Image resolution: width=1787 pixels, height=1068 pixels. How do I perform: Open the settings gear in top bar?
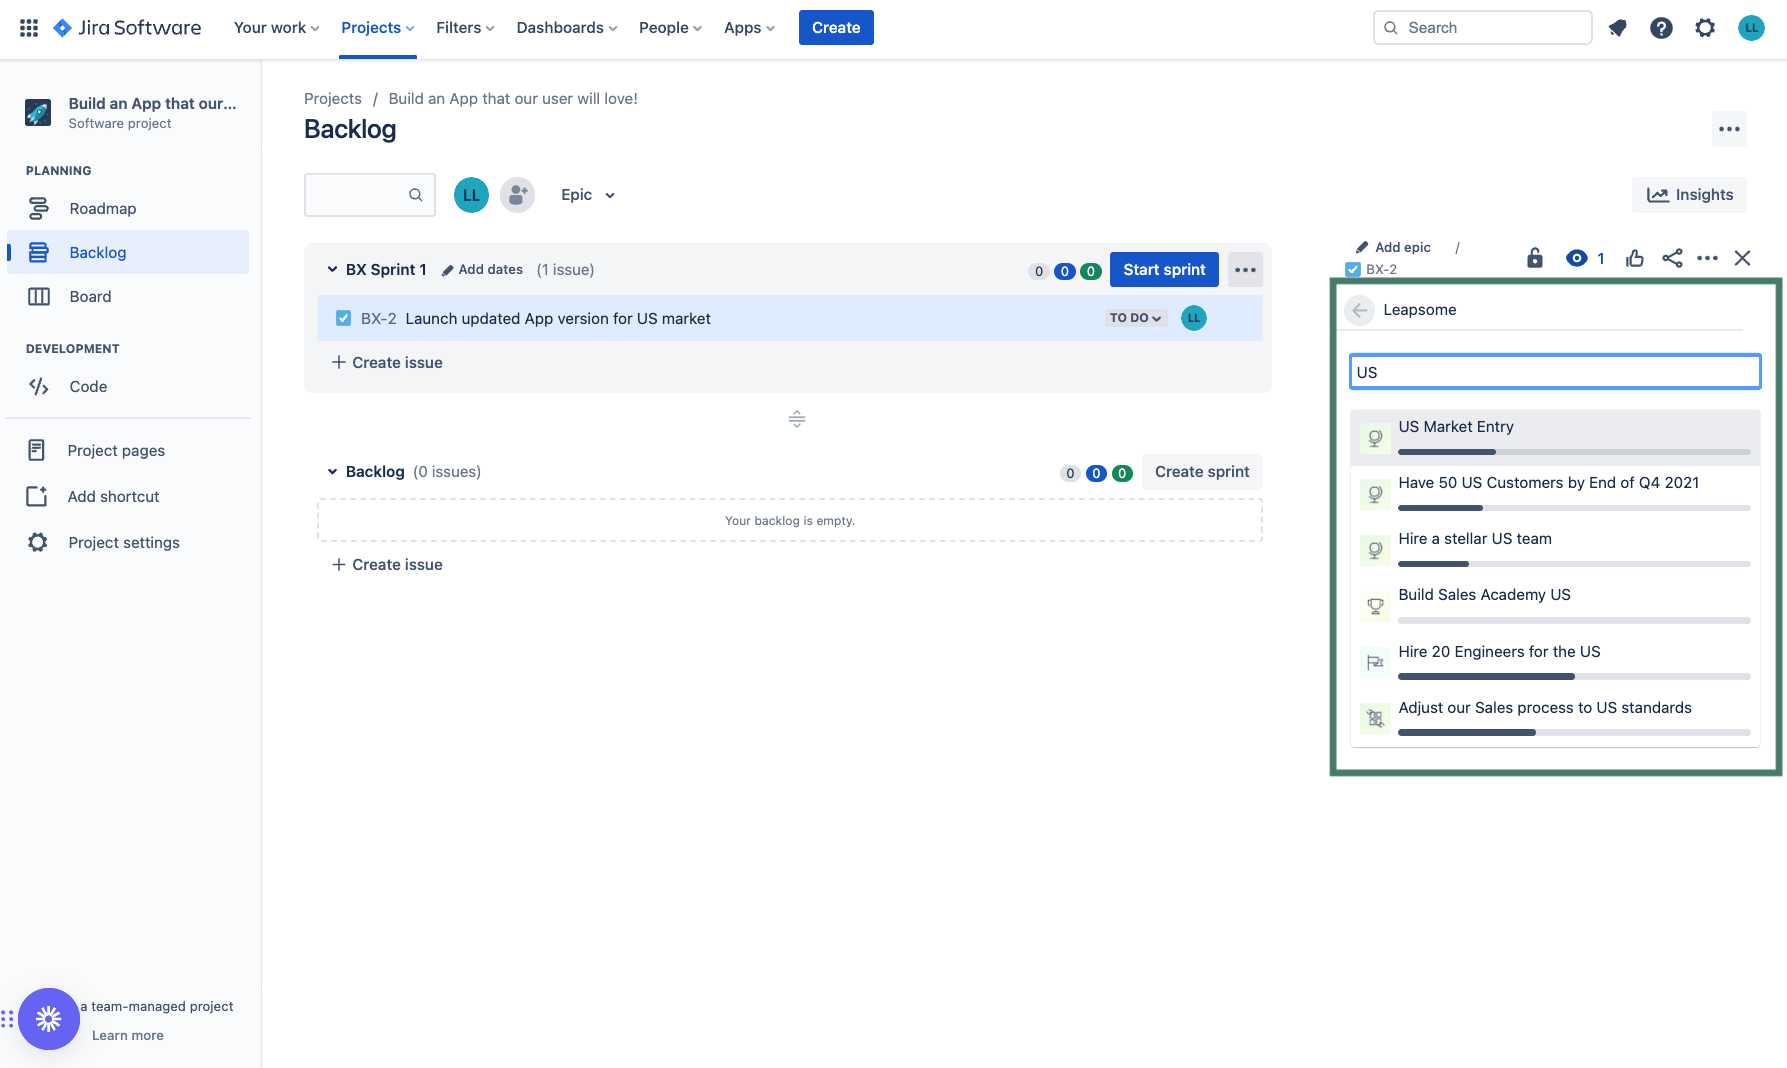click(1705, 28)
